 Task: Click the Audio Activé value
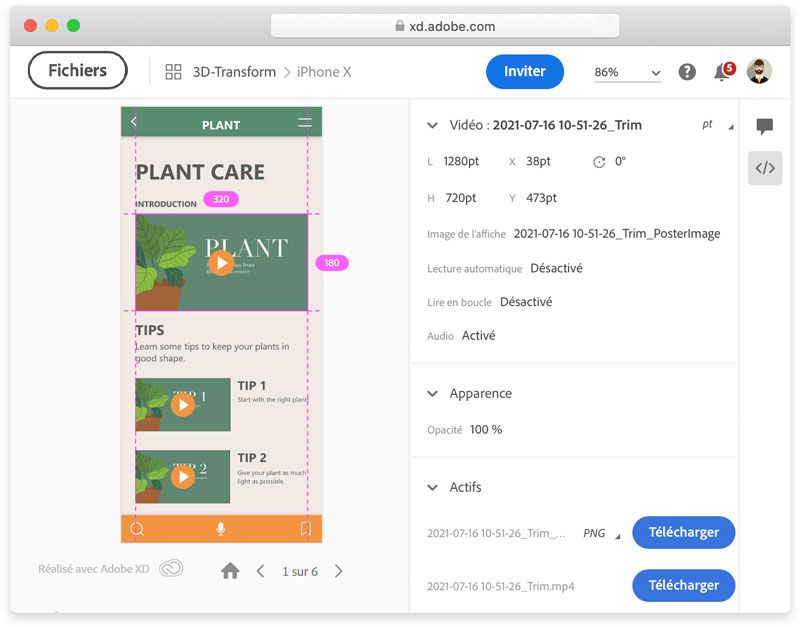click(479, 336)
